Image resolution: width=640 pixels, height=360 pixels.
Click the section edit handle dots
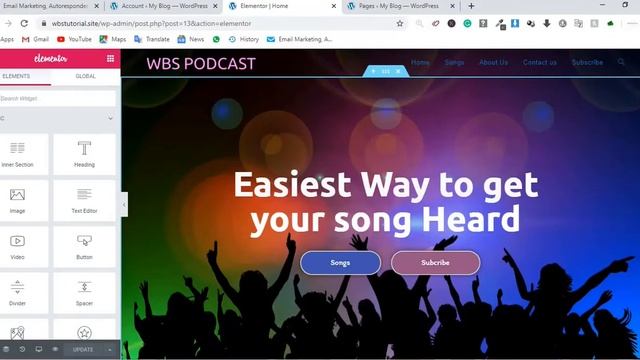(x=386, y=71)
